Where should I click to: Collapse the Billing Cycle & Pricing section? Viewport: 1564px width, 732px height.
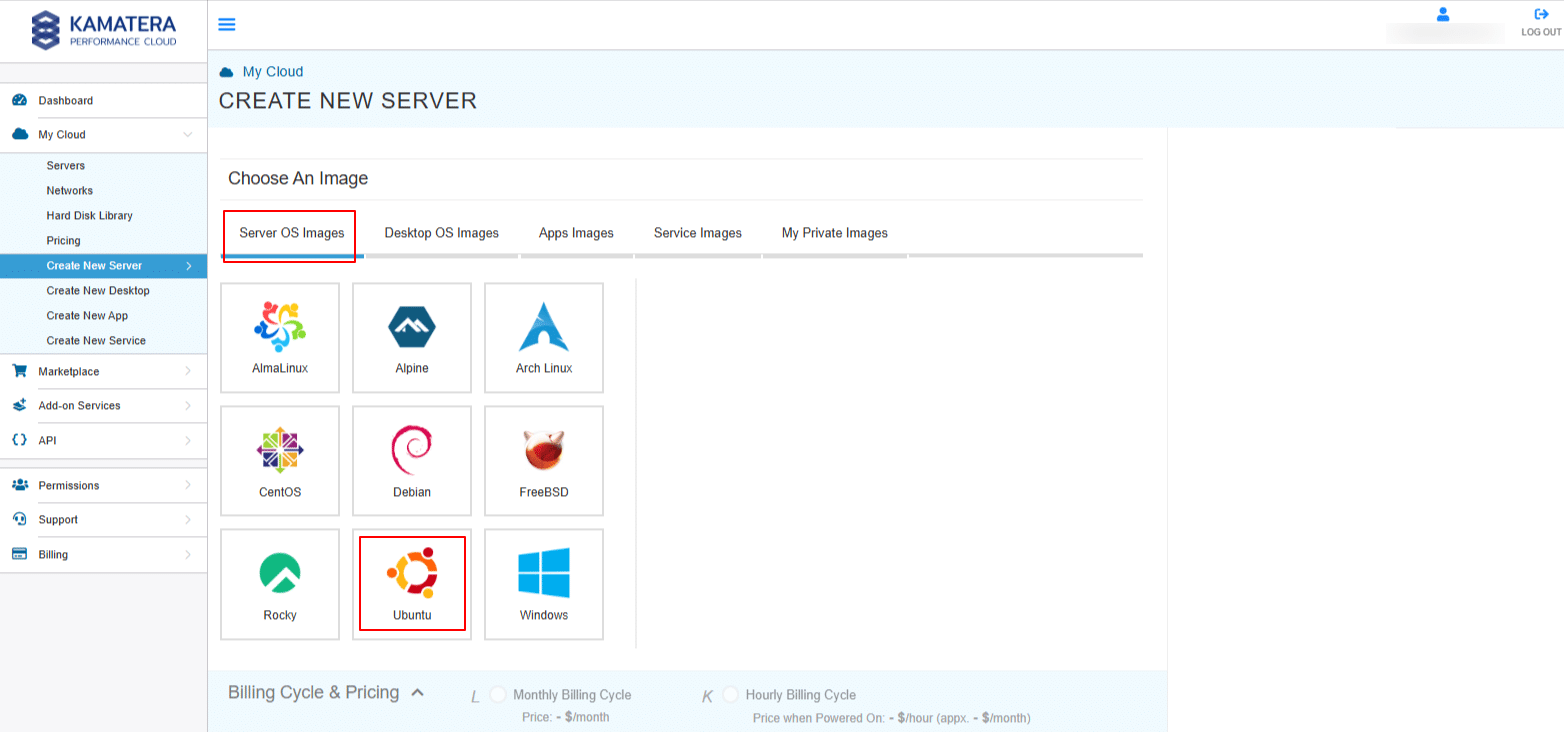(418, 692)
